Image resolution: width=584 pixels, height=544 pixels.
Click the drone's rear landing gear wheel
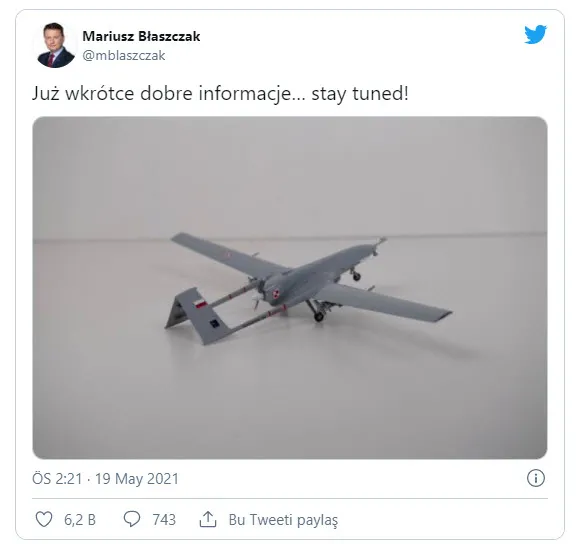tap(319, 317)
